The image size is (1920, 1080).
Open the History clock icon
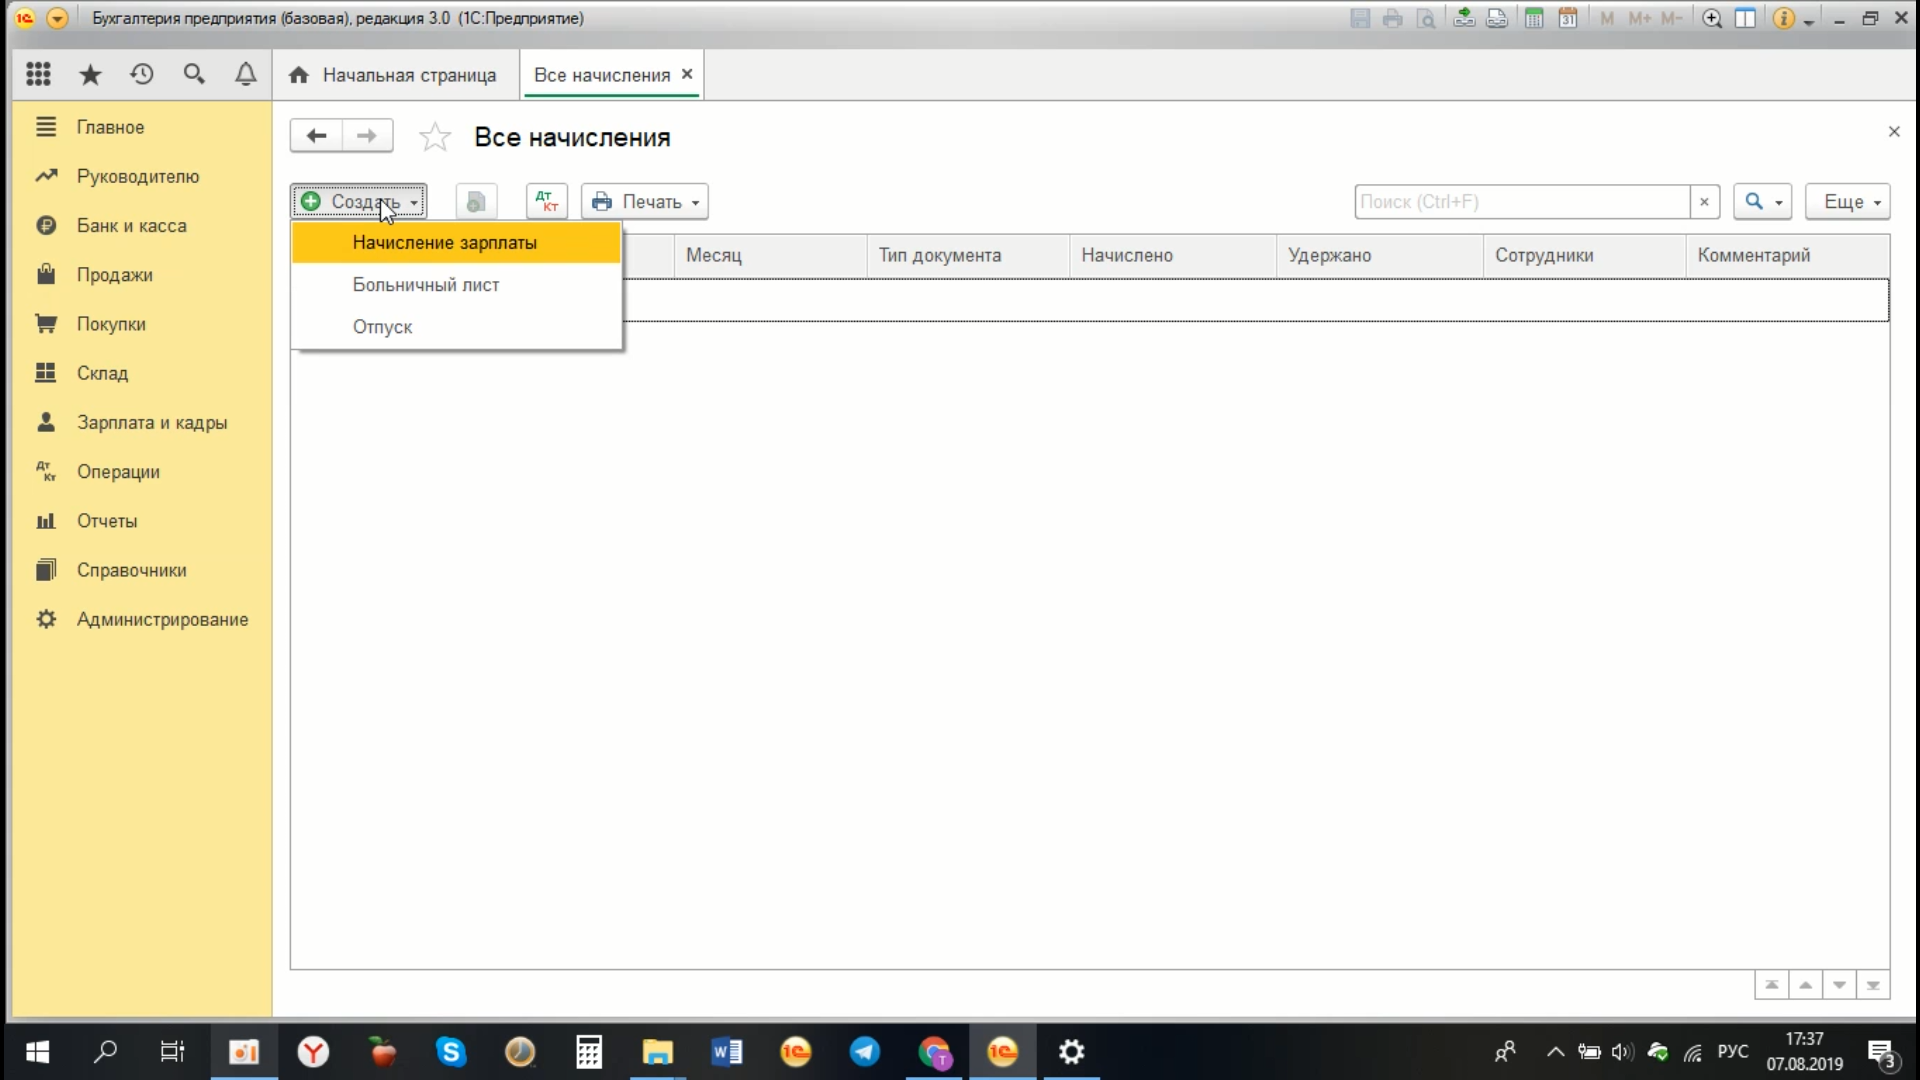(142, 74)
